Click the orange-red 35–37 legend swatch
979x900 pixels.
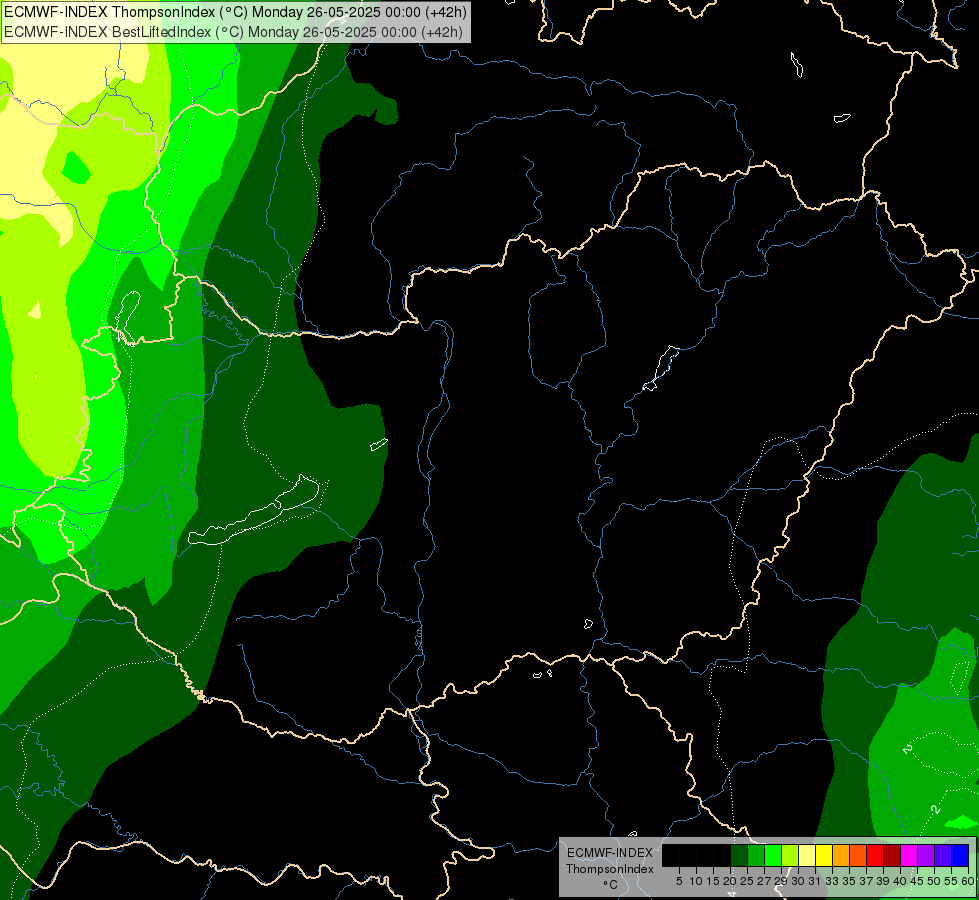click(x=858, y=855)
